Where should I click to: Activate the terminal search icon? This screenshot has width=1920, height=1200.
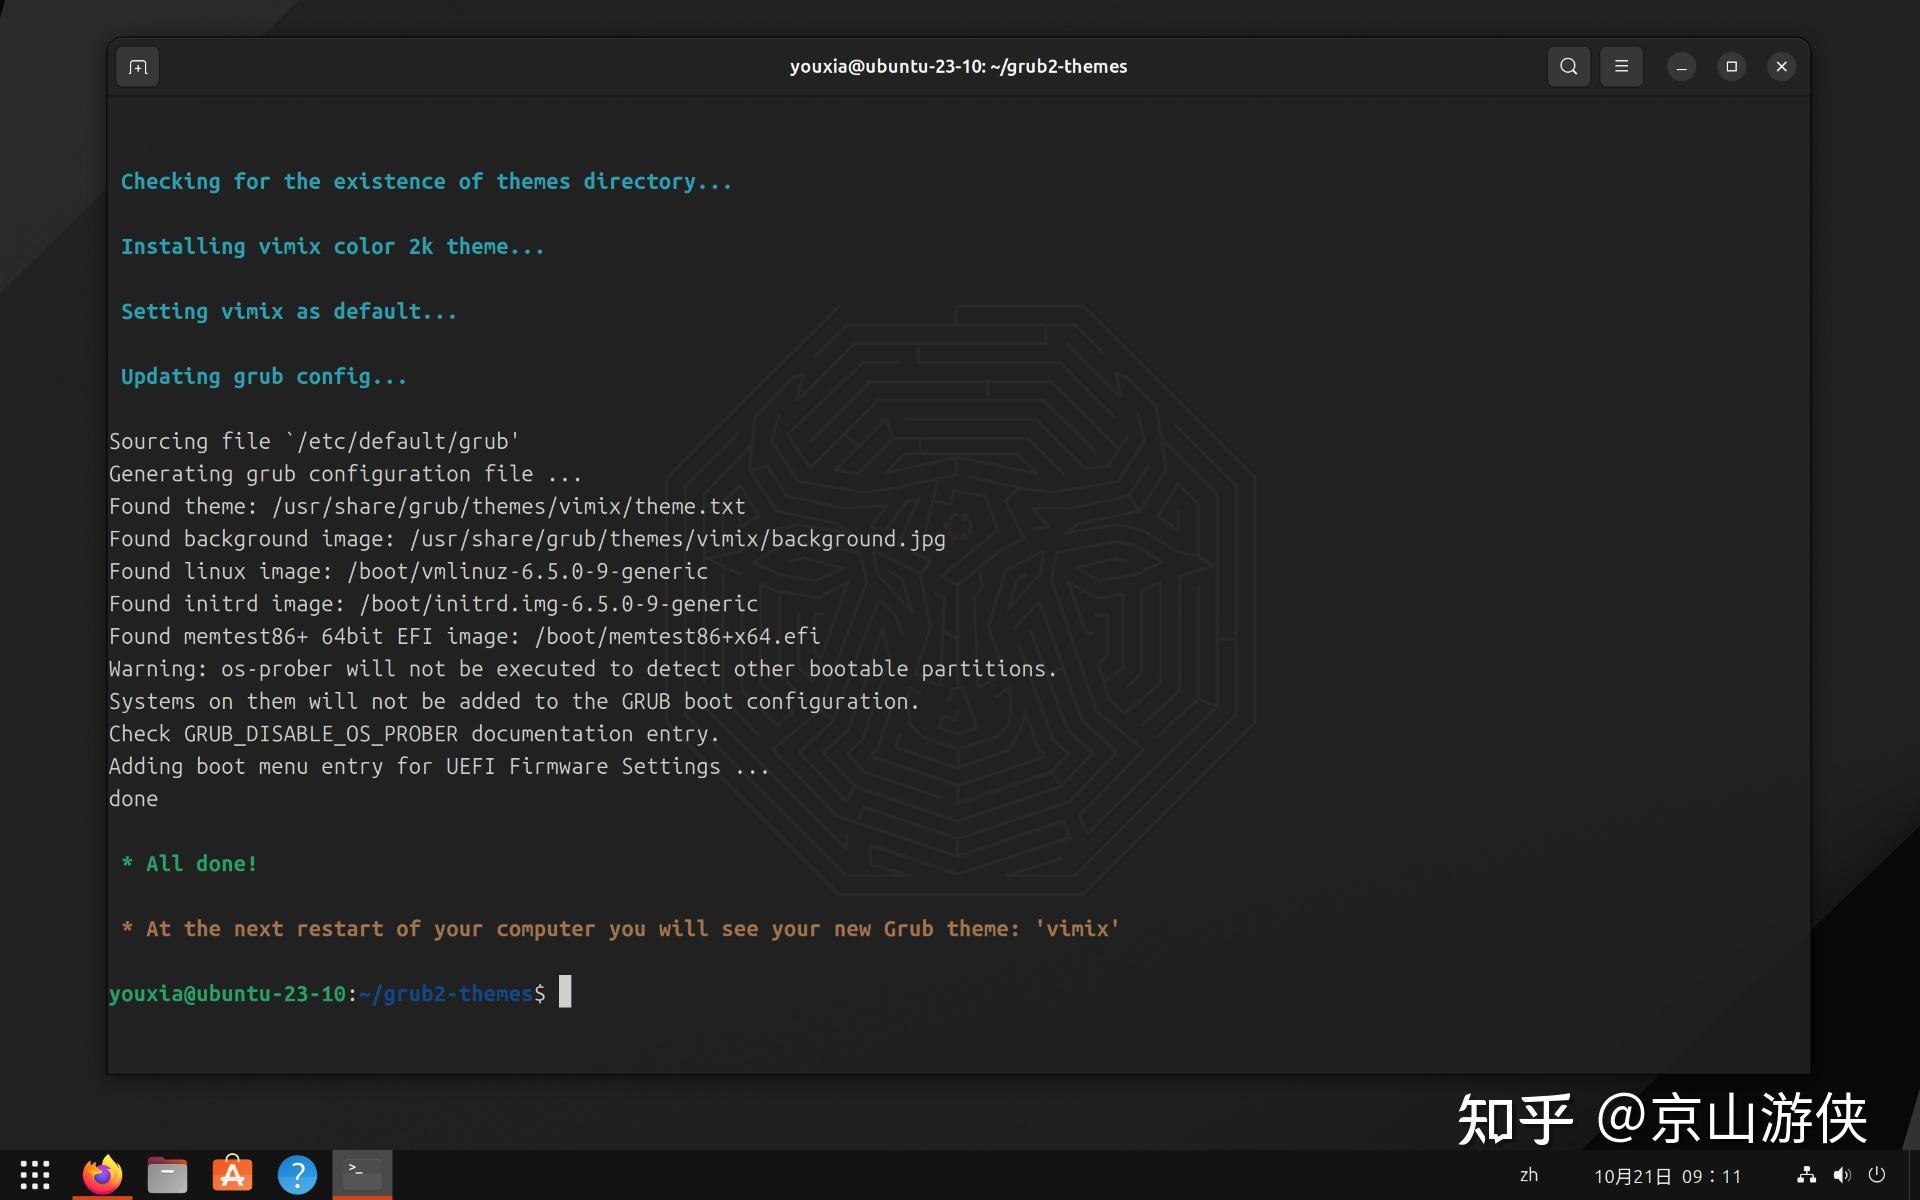[1568, 66]
